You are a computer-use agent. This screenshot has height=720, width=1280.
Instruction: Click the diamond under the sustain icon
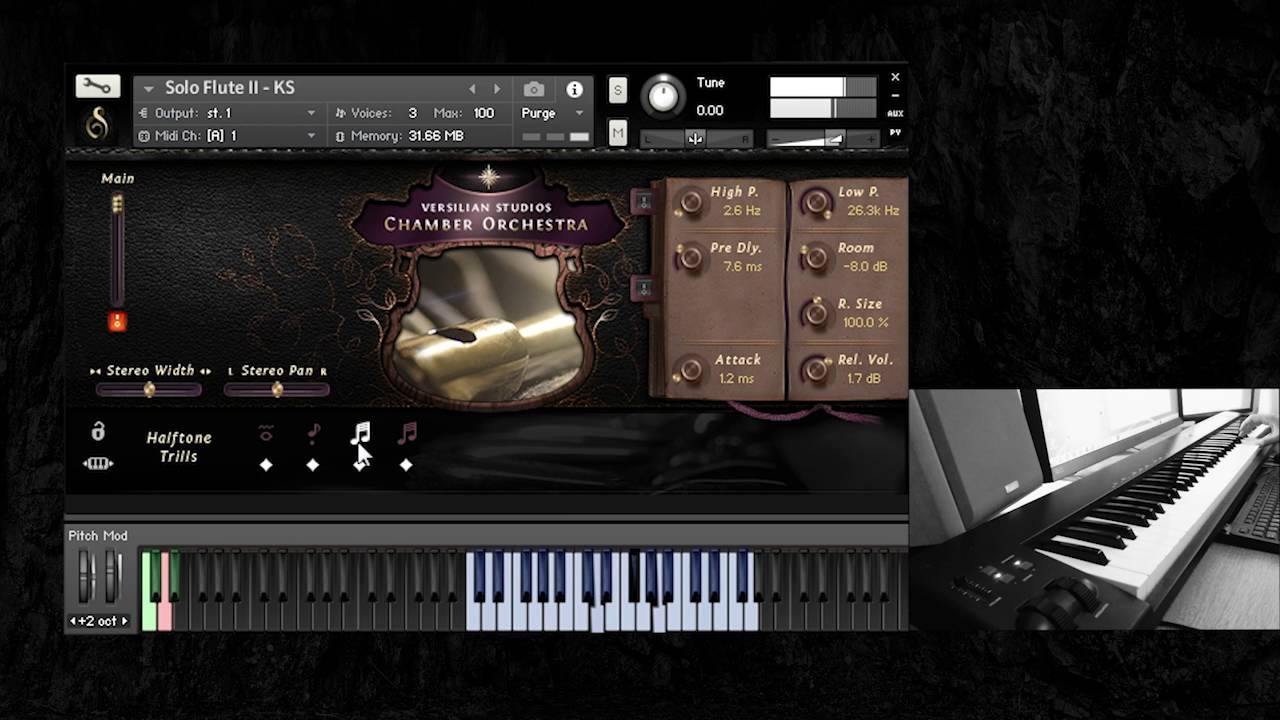pyautogui.click(x=266, y=465)
